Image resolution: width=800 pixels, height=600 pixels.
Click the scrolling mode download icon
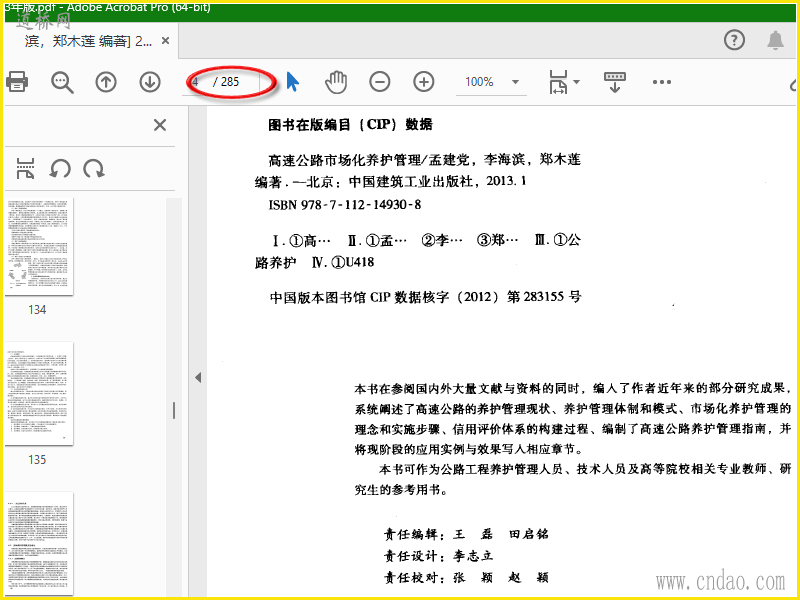coord(614,82)
